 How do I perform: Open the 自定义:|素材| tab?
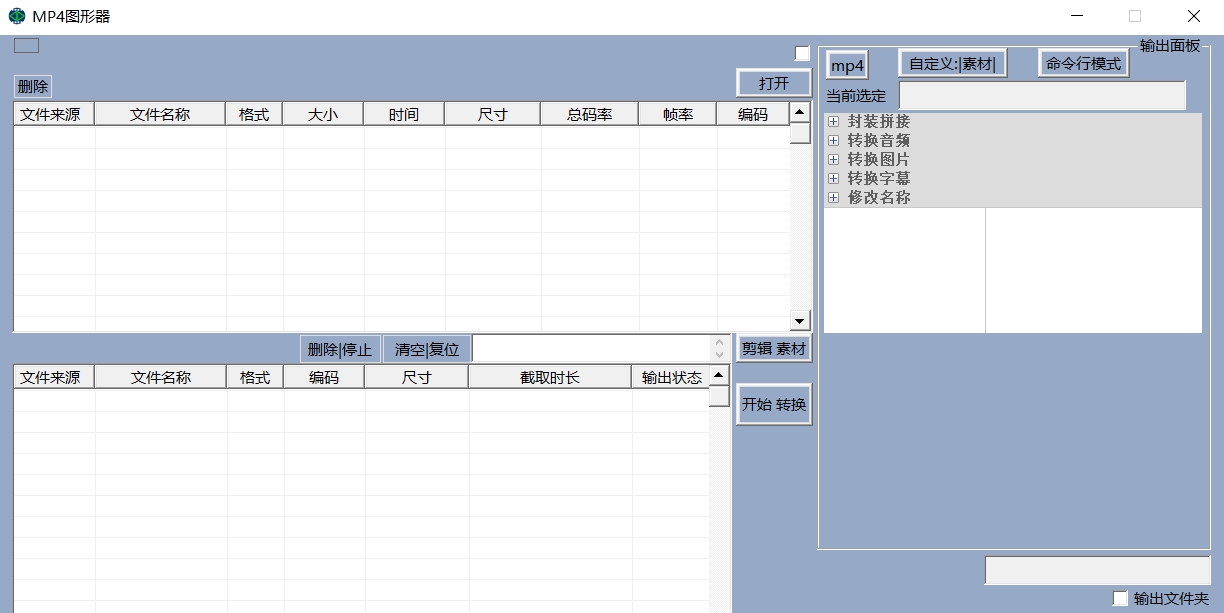952,64
